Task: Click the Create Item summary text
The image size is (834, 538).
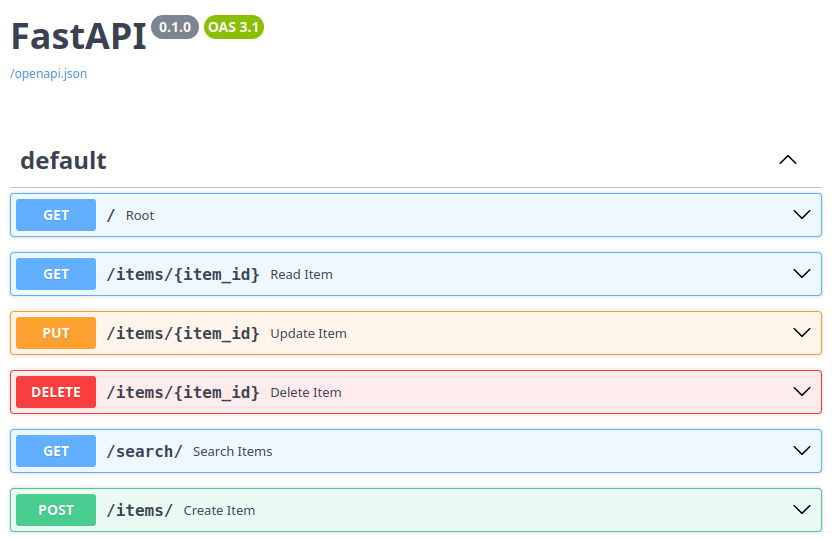Action: click(219, 511)
